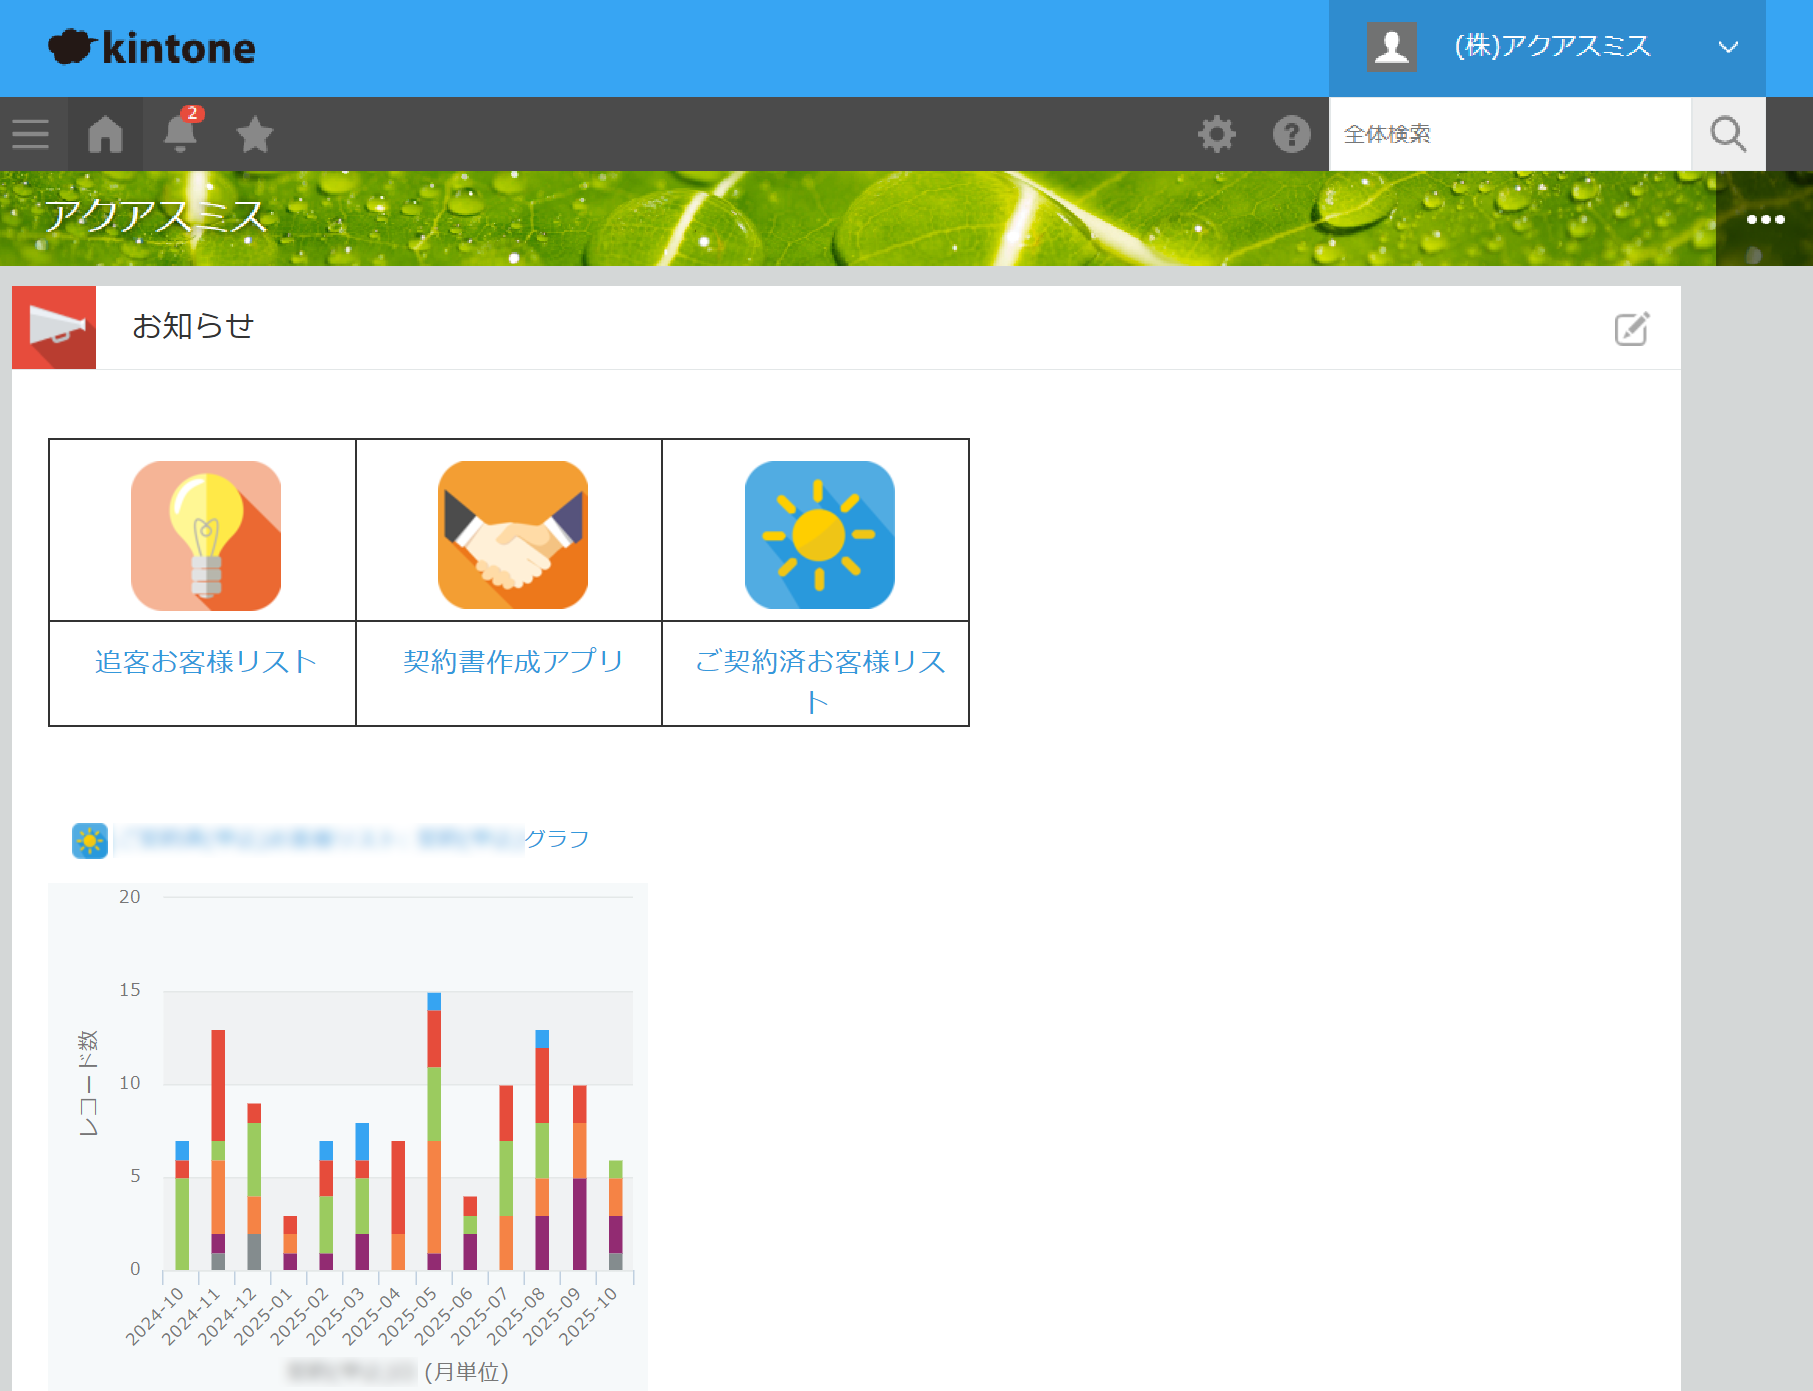
Task: Open the hamburger navigation menu
Action: point(31,134)
